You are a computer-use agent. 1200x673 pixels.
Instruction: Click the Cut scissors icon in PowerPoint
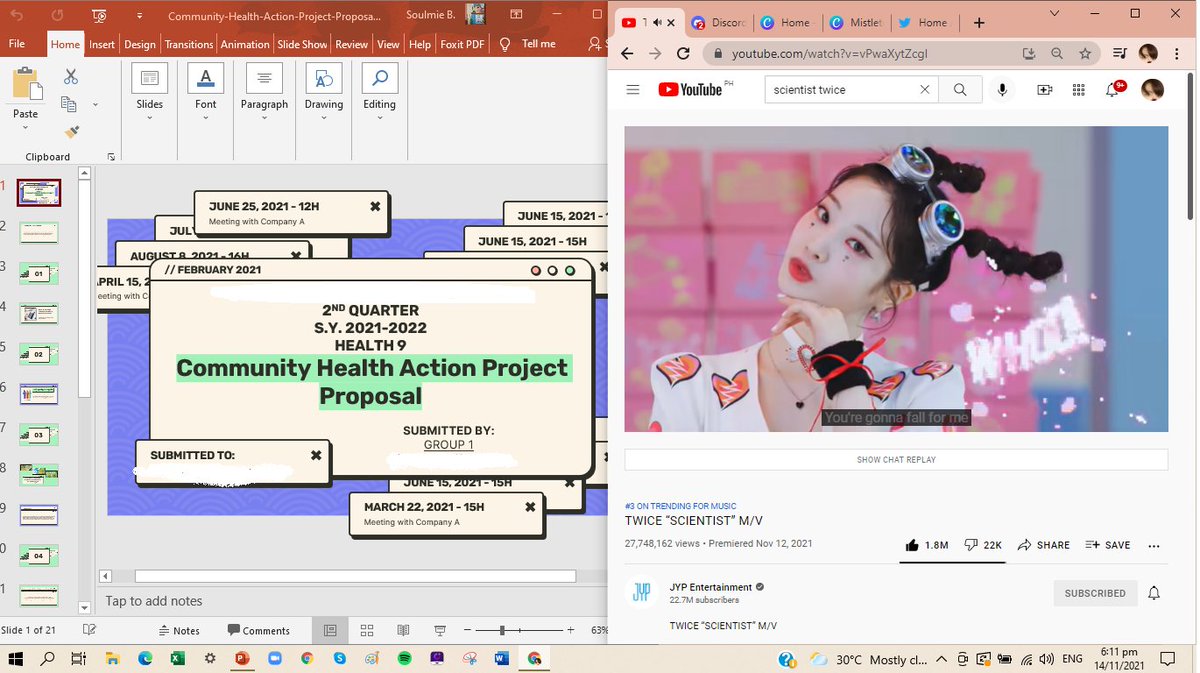pos(70,77)
